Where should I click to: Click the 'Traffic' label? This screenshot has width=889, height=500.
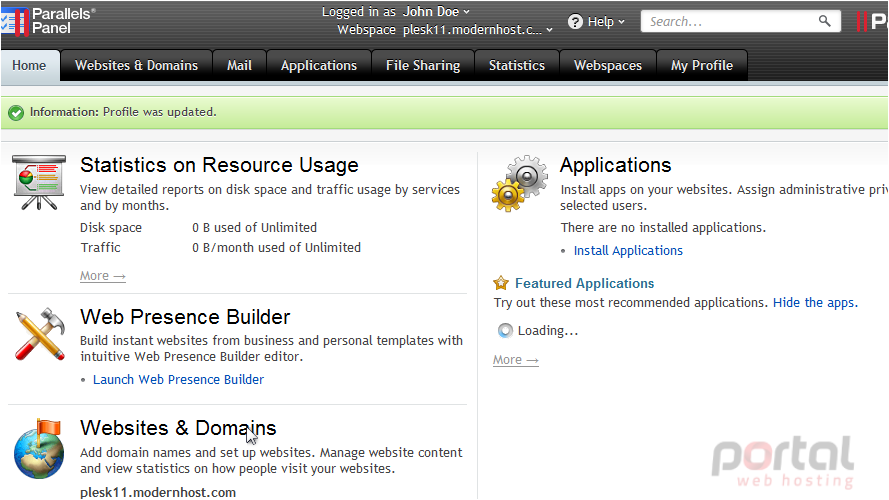100,247
